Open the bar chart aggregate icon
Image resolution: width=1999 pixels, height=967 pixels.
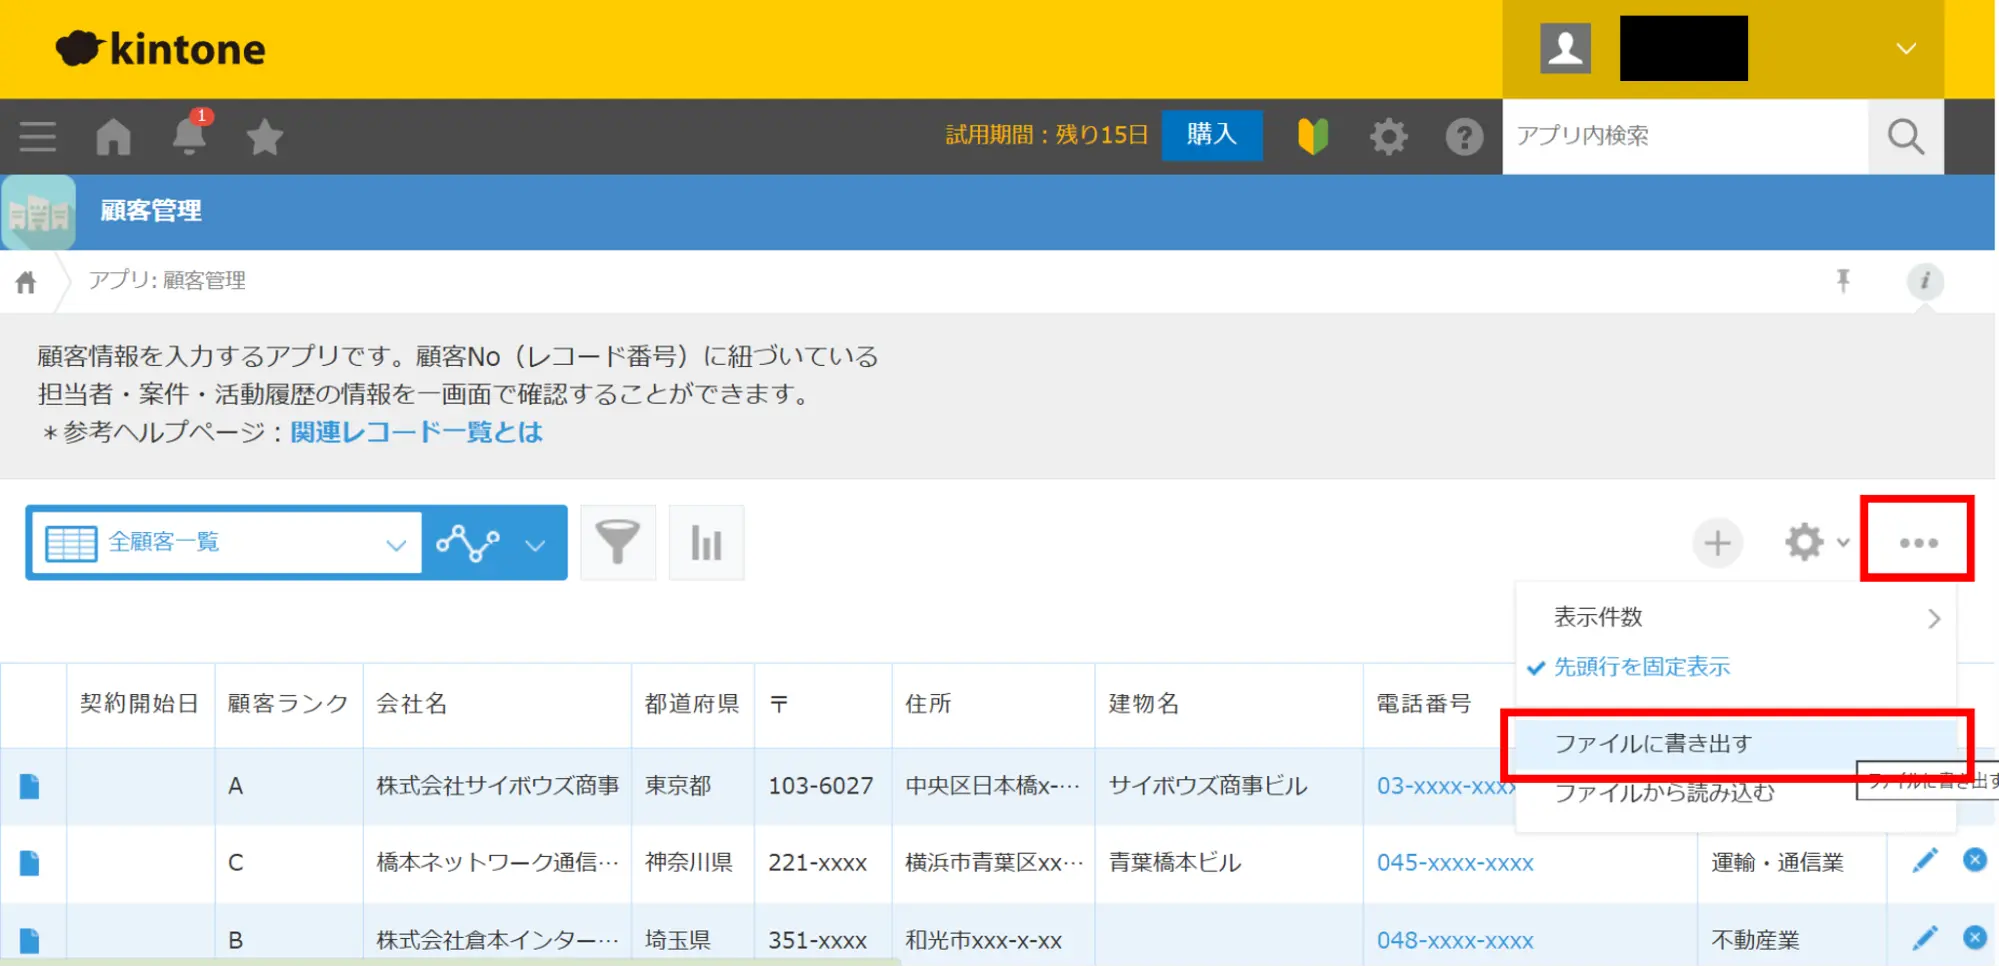(x=706, y=543)
